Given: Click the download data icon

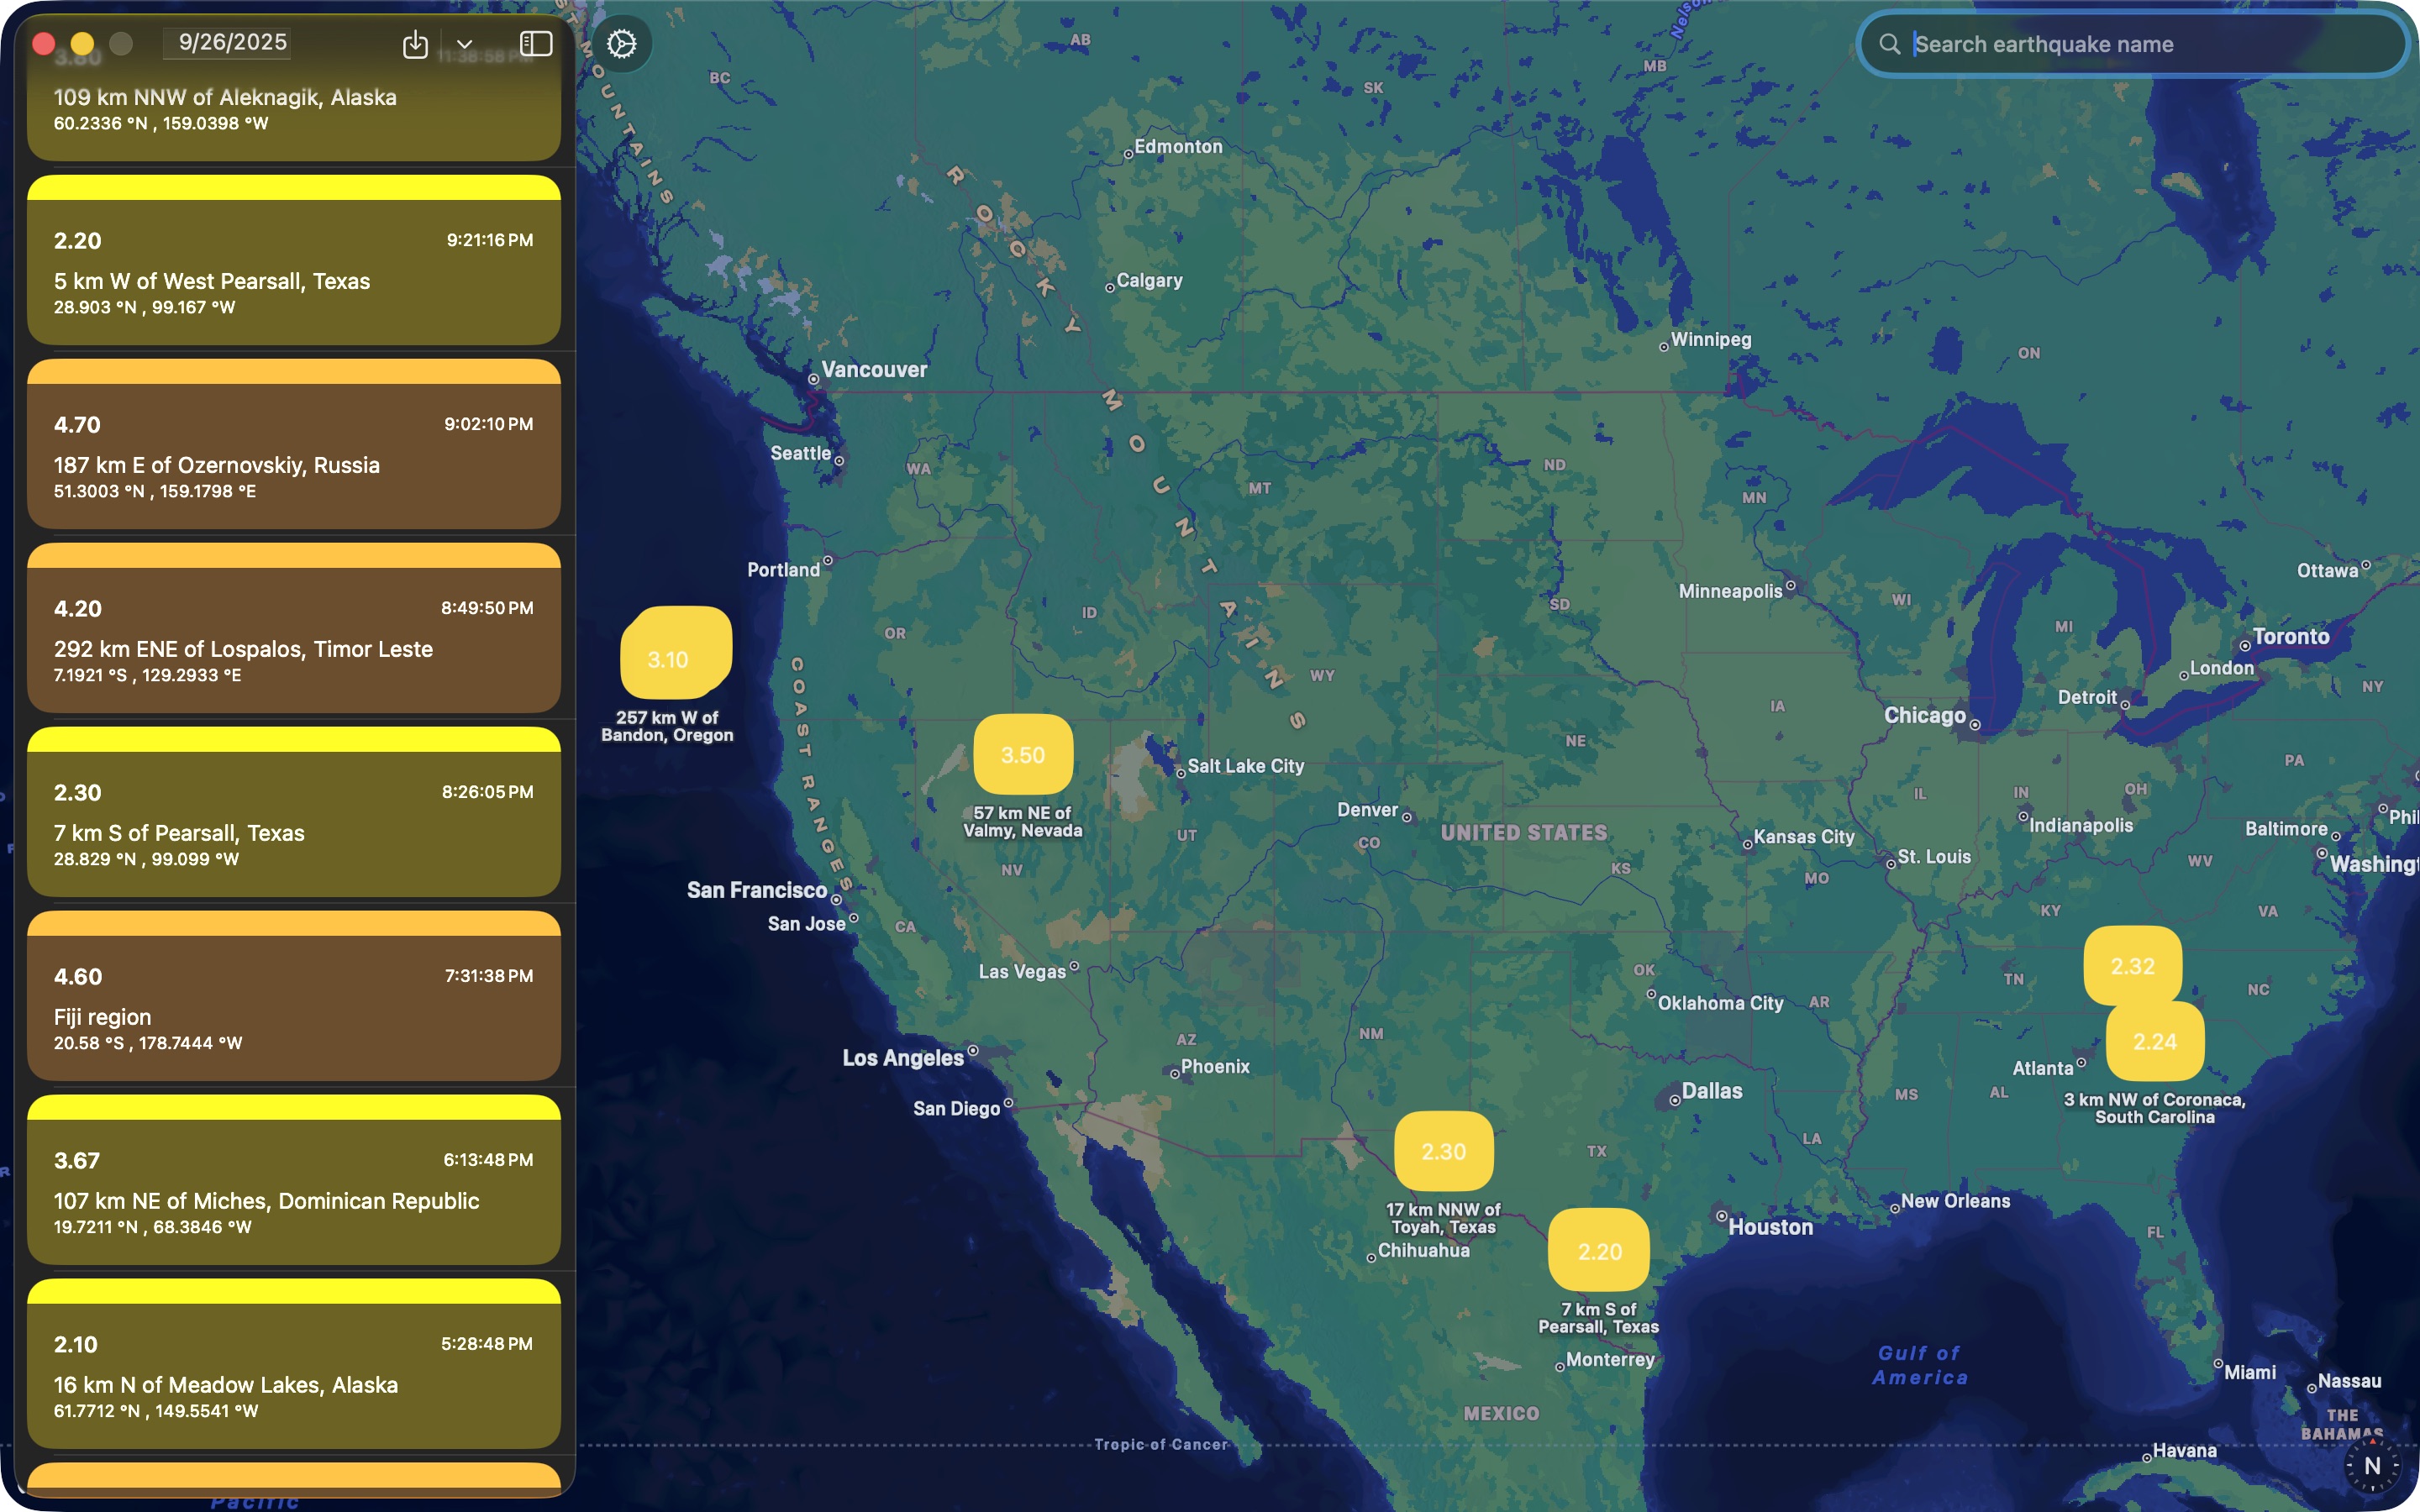Looking at the screenshot, I should (415, 44).
